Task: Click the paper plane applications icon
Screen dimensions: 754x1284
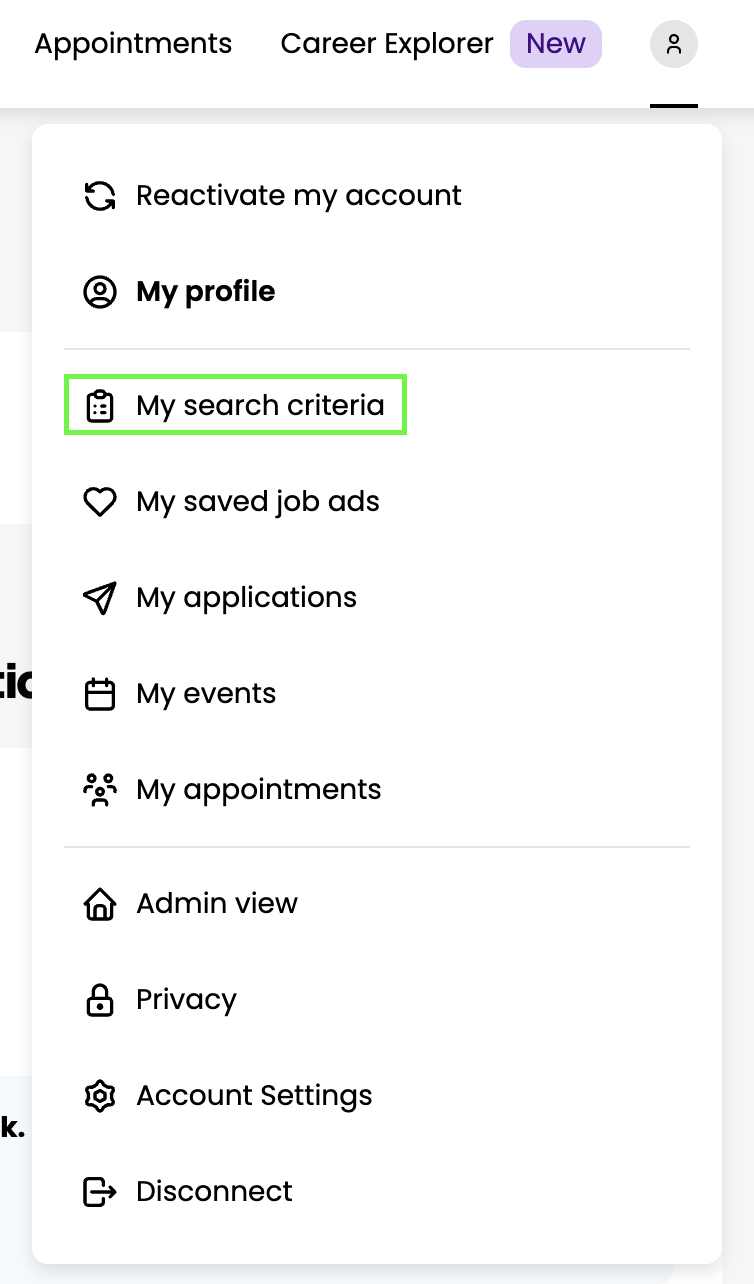Action: coord(100,597)
